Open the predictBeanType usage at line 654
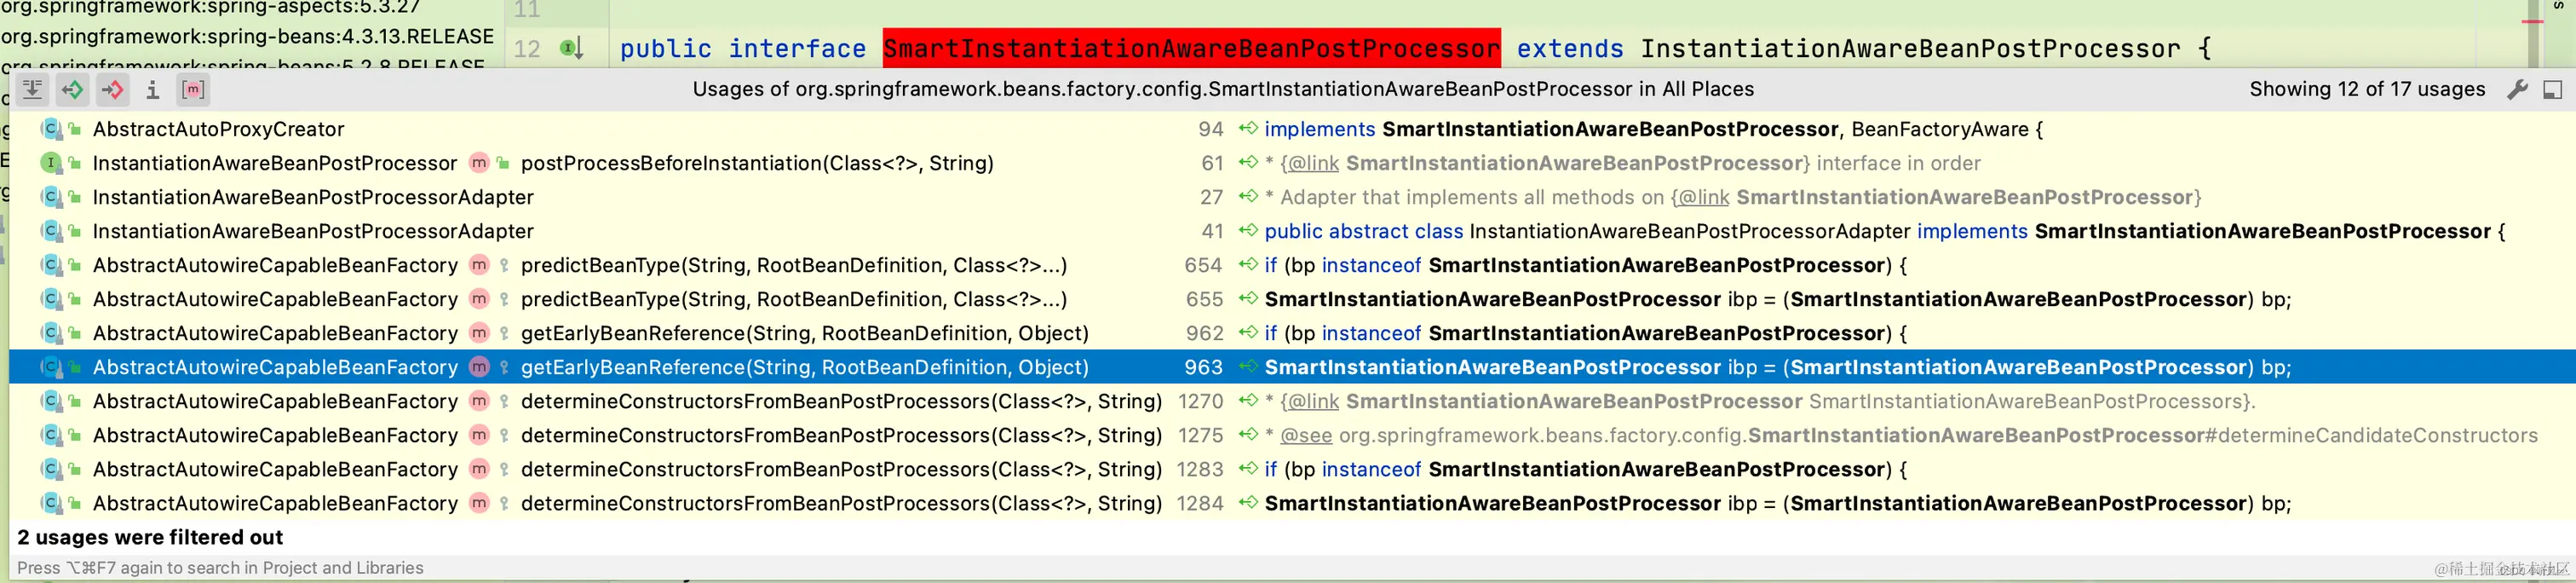Screen dimensions: 2576x583 [1292, 265]
